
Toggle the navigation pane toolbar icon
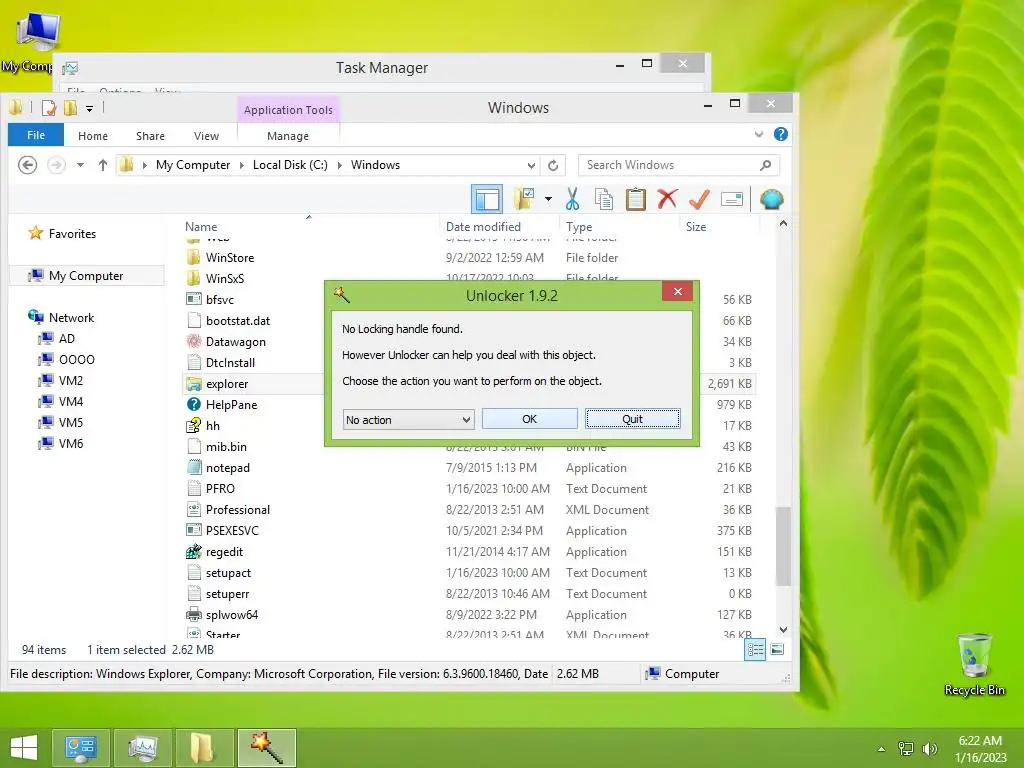[487, 199]
